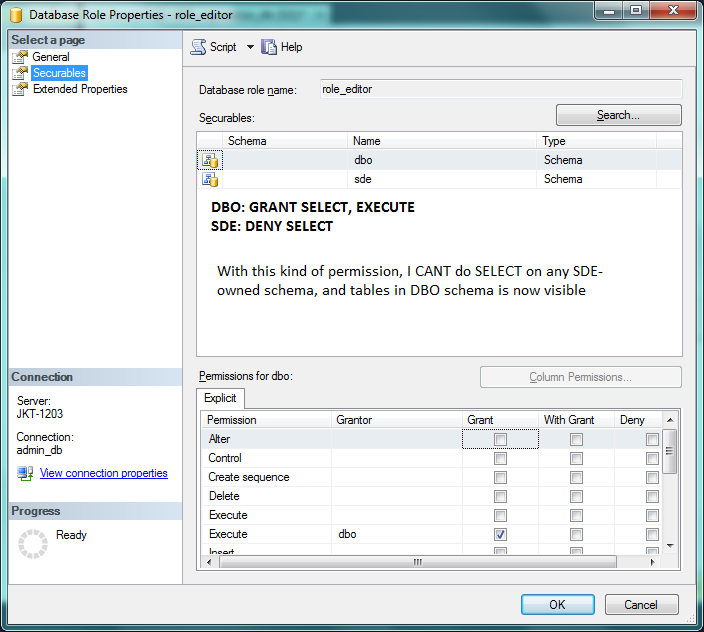Check Deny for Execute dbo row

[652, 535]
